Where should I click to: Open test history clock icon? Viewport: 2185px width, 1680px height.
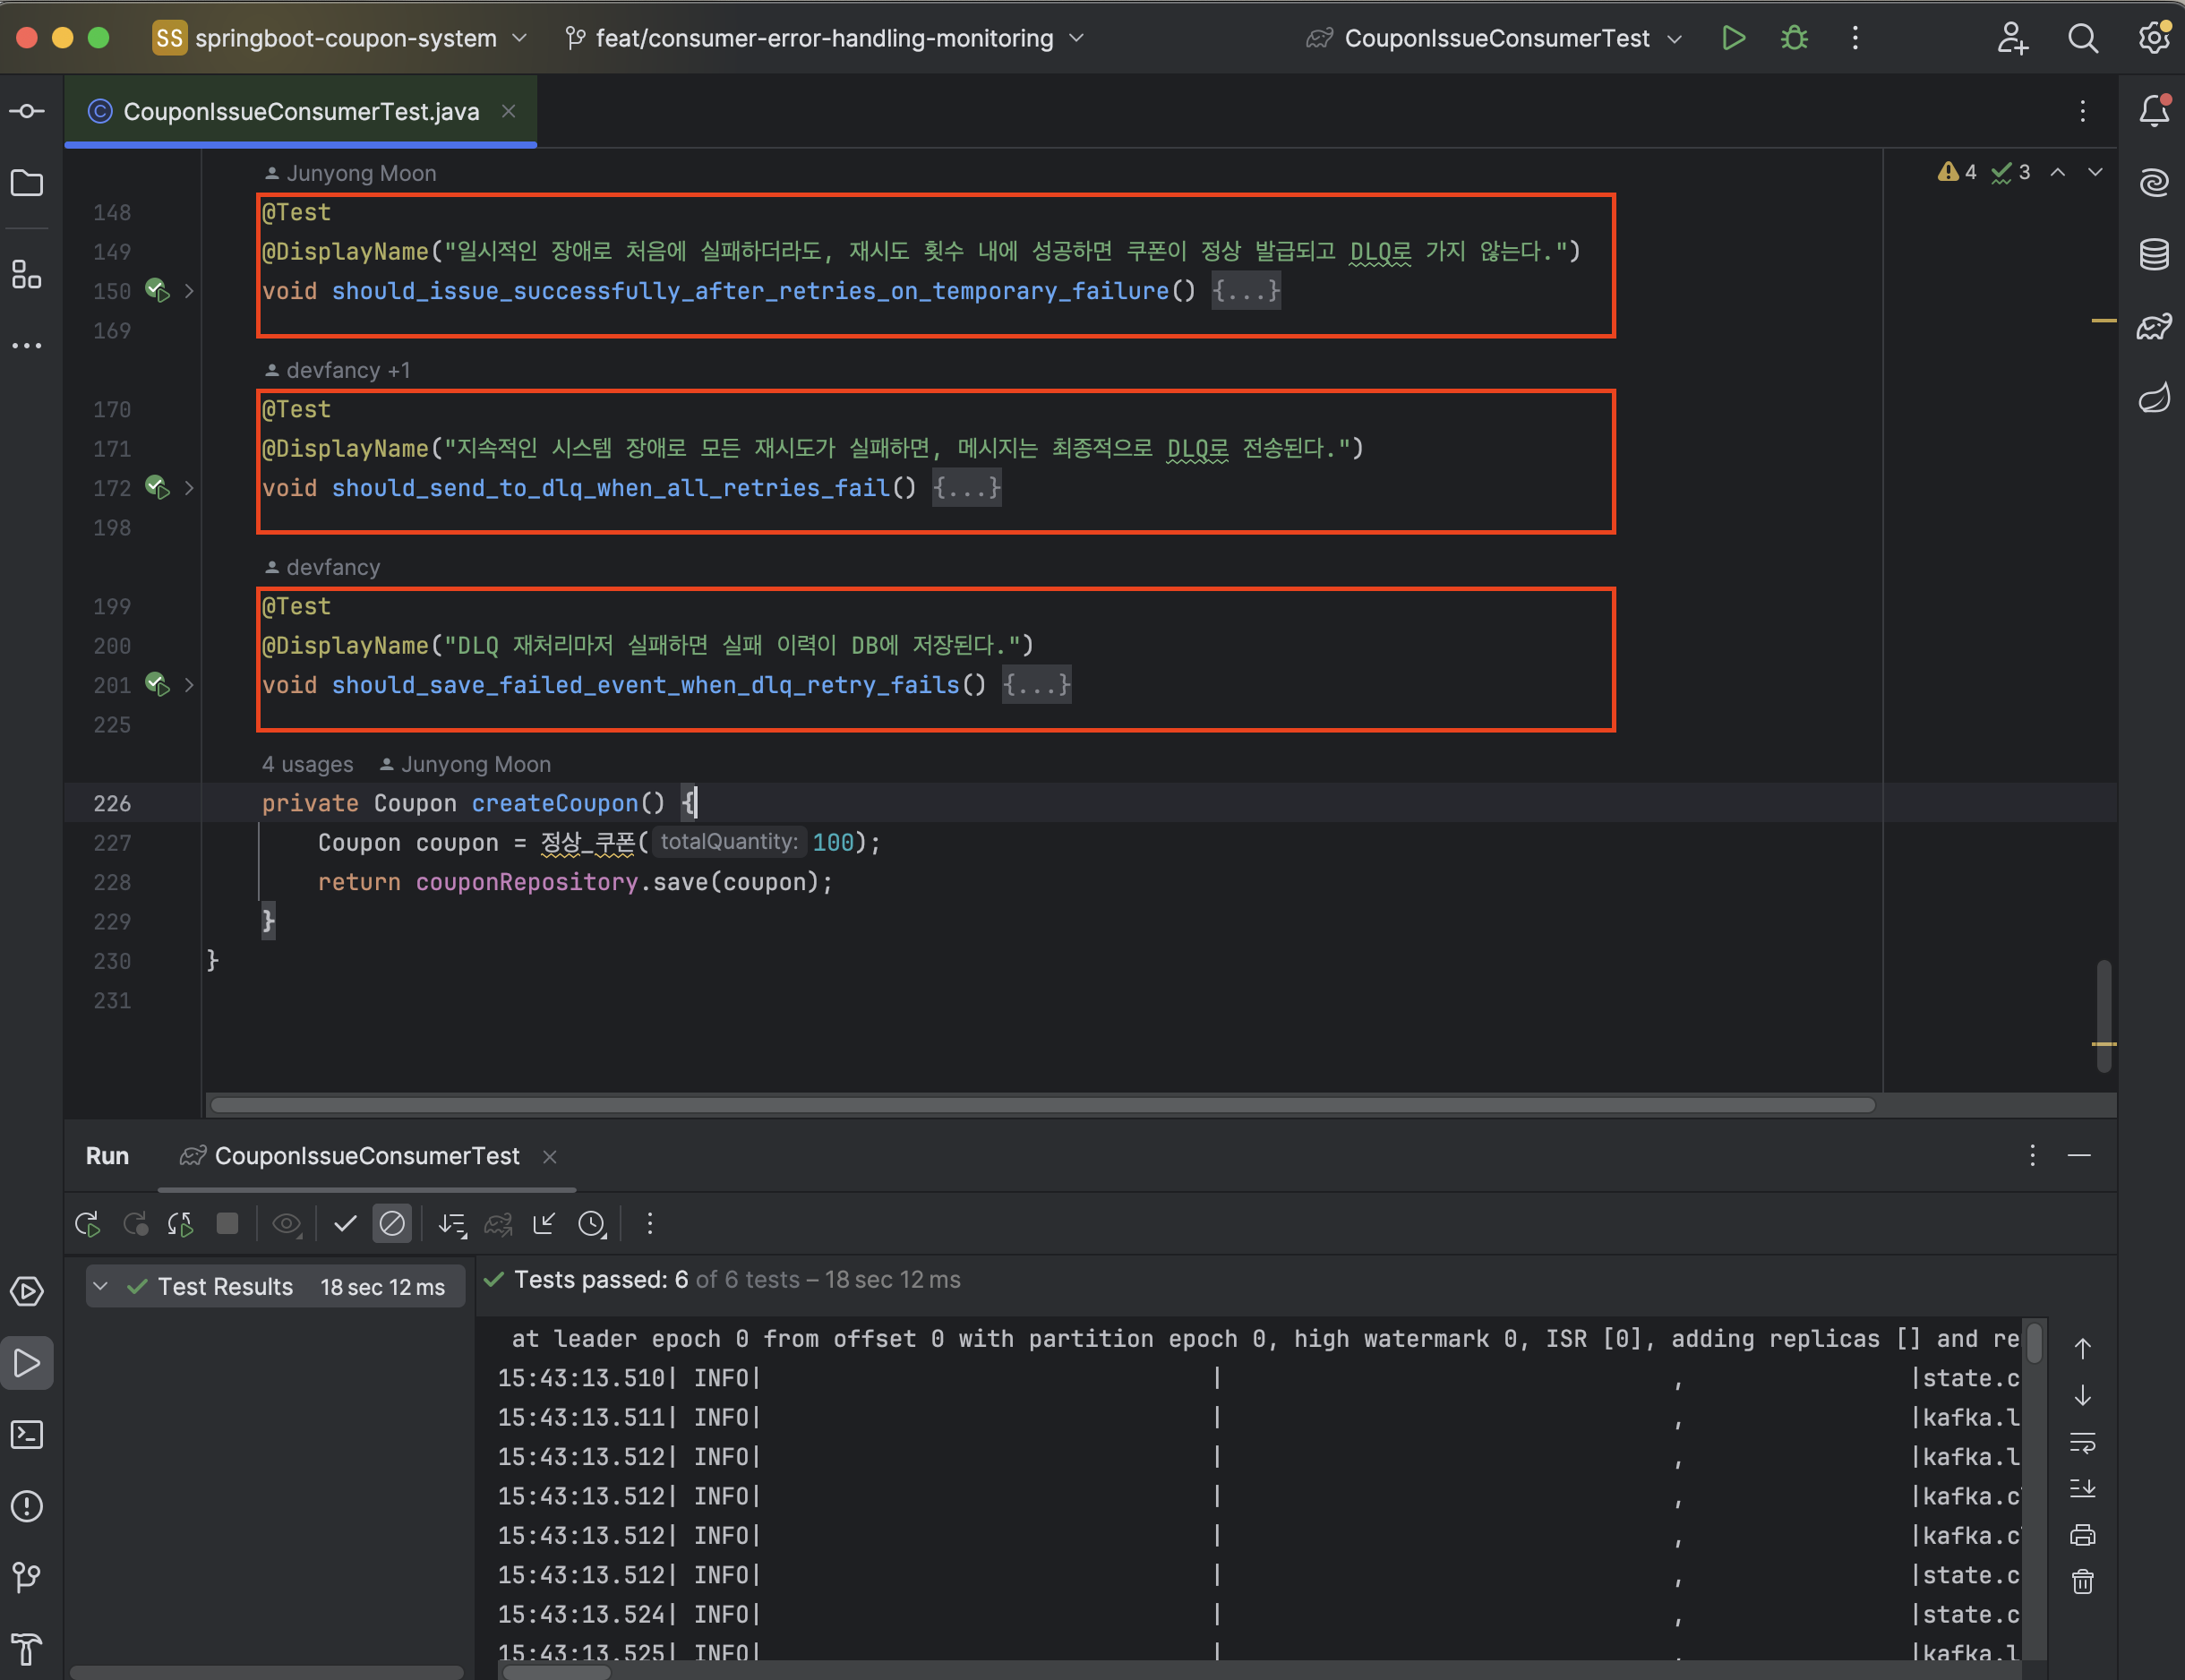pos(592,1224)
